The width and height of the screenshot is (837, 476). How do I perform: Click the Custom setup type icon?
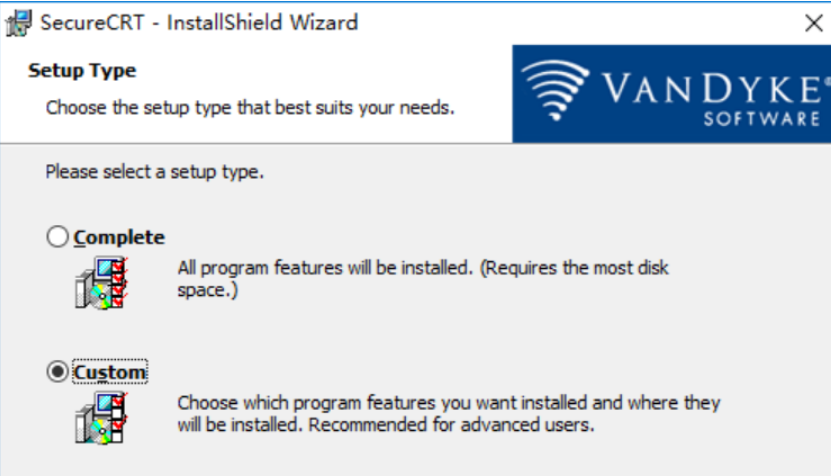point(102,417)
